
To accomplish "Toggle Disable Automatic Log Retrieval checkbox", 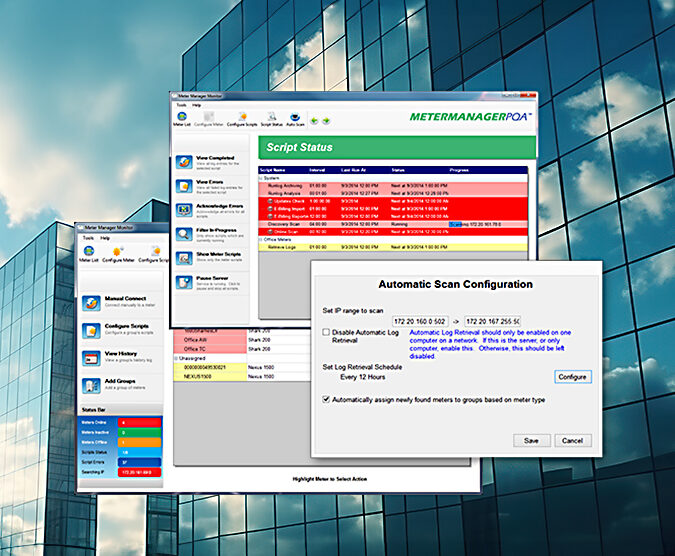I will [x=326, y=332].
